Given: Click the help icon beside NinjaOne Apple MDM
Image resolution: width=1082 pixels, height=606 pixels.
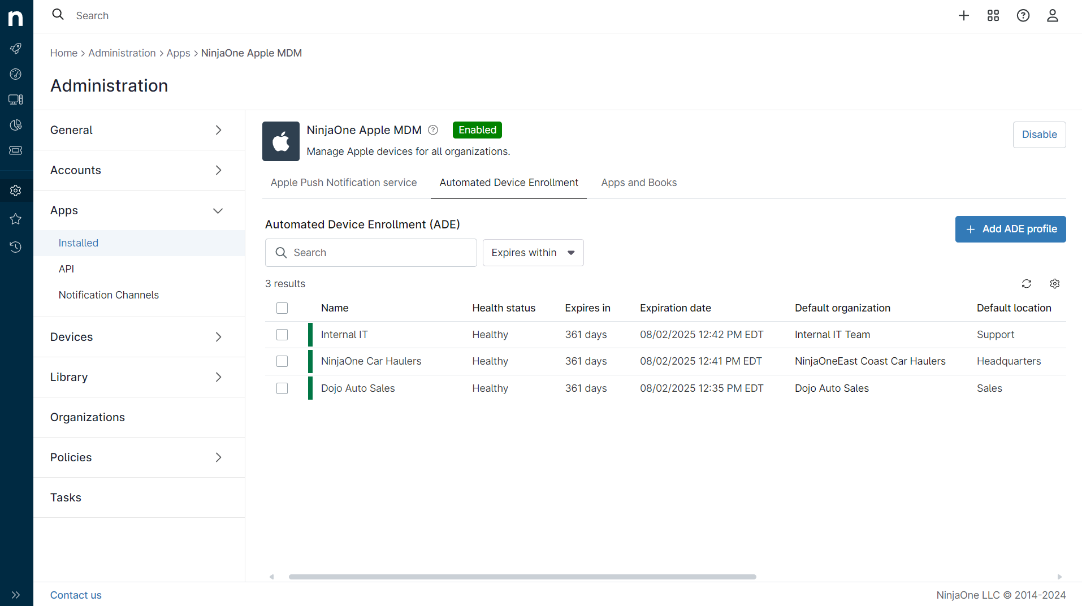Looking at the screenshot, I should [x=433, y=130].
